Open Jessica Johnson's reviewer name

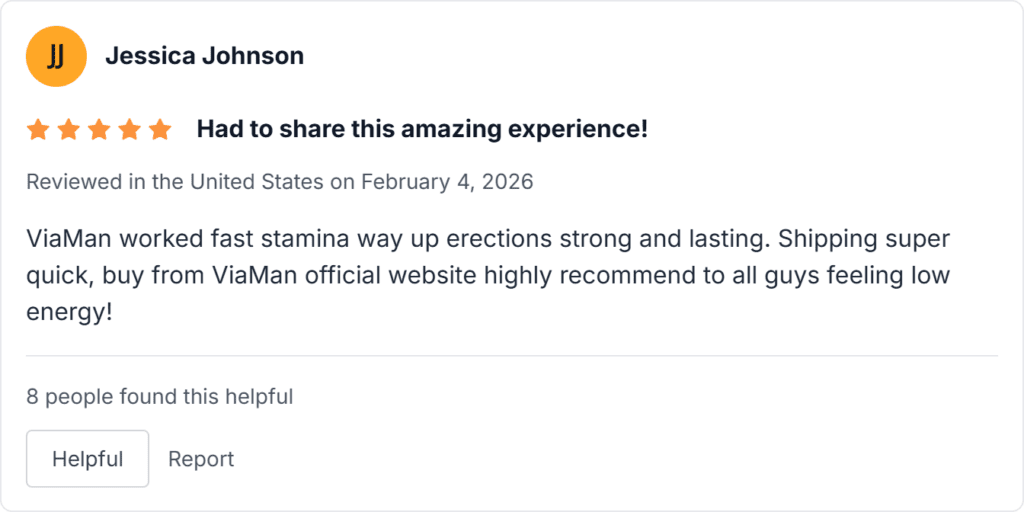pos(204,56)
